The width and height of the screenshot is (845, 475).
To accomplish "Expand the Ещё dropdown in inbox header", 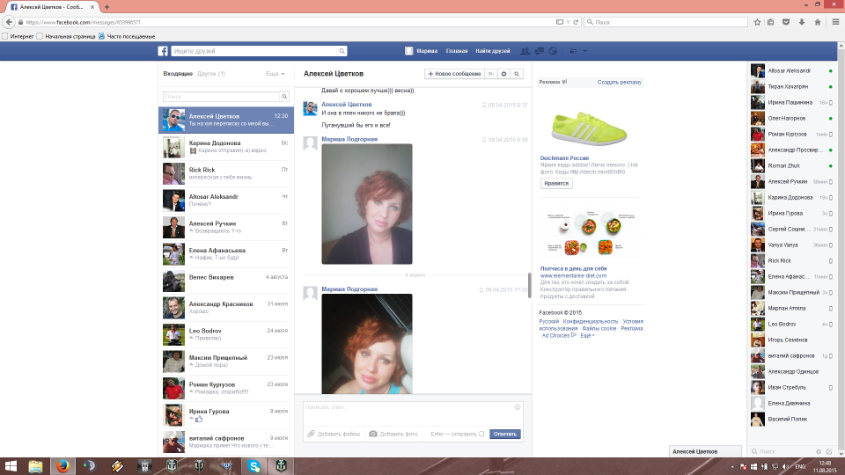I will point(275,74).
